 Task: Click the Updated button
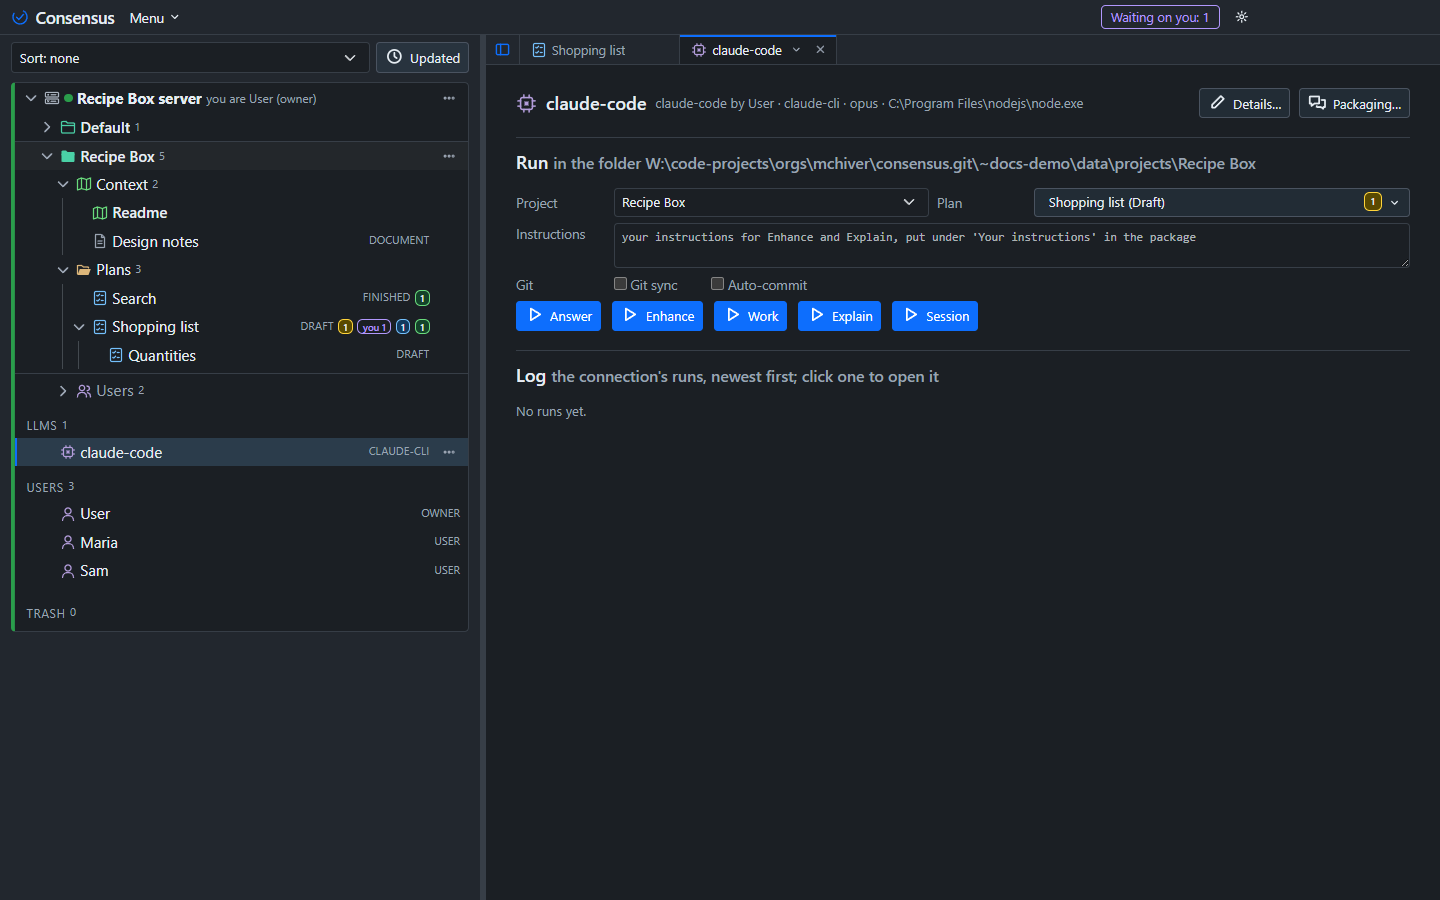tap(422, 58)
